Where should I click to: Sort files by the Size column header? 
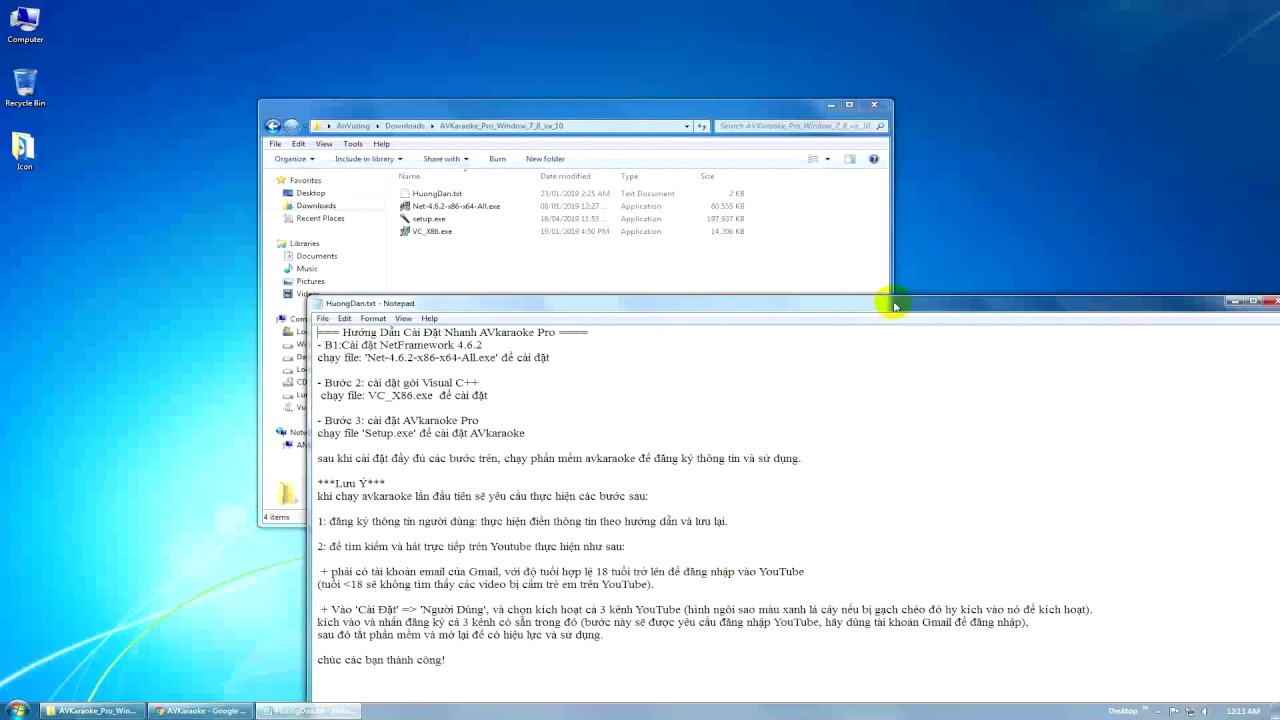707,176
